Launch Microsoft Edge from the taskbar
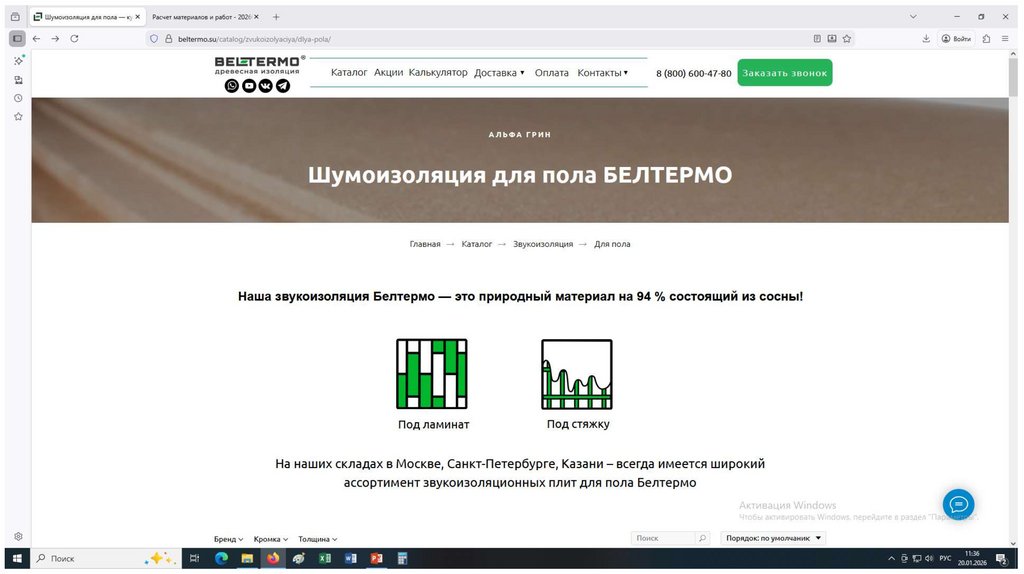The height and width of the screenshot is (574, 1024). [x=221, y=558]
